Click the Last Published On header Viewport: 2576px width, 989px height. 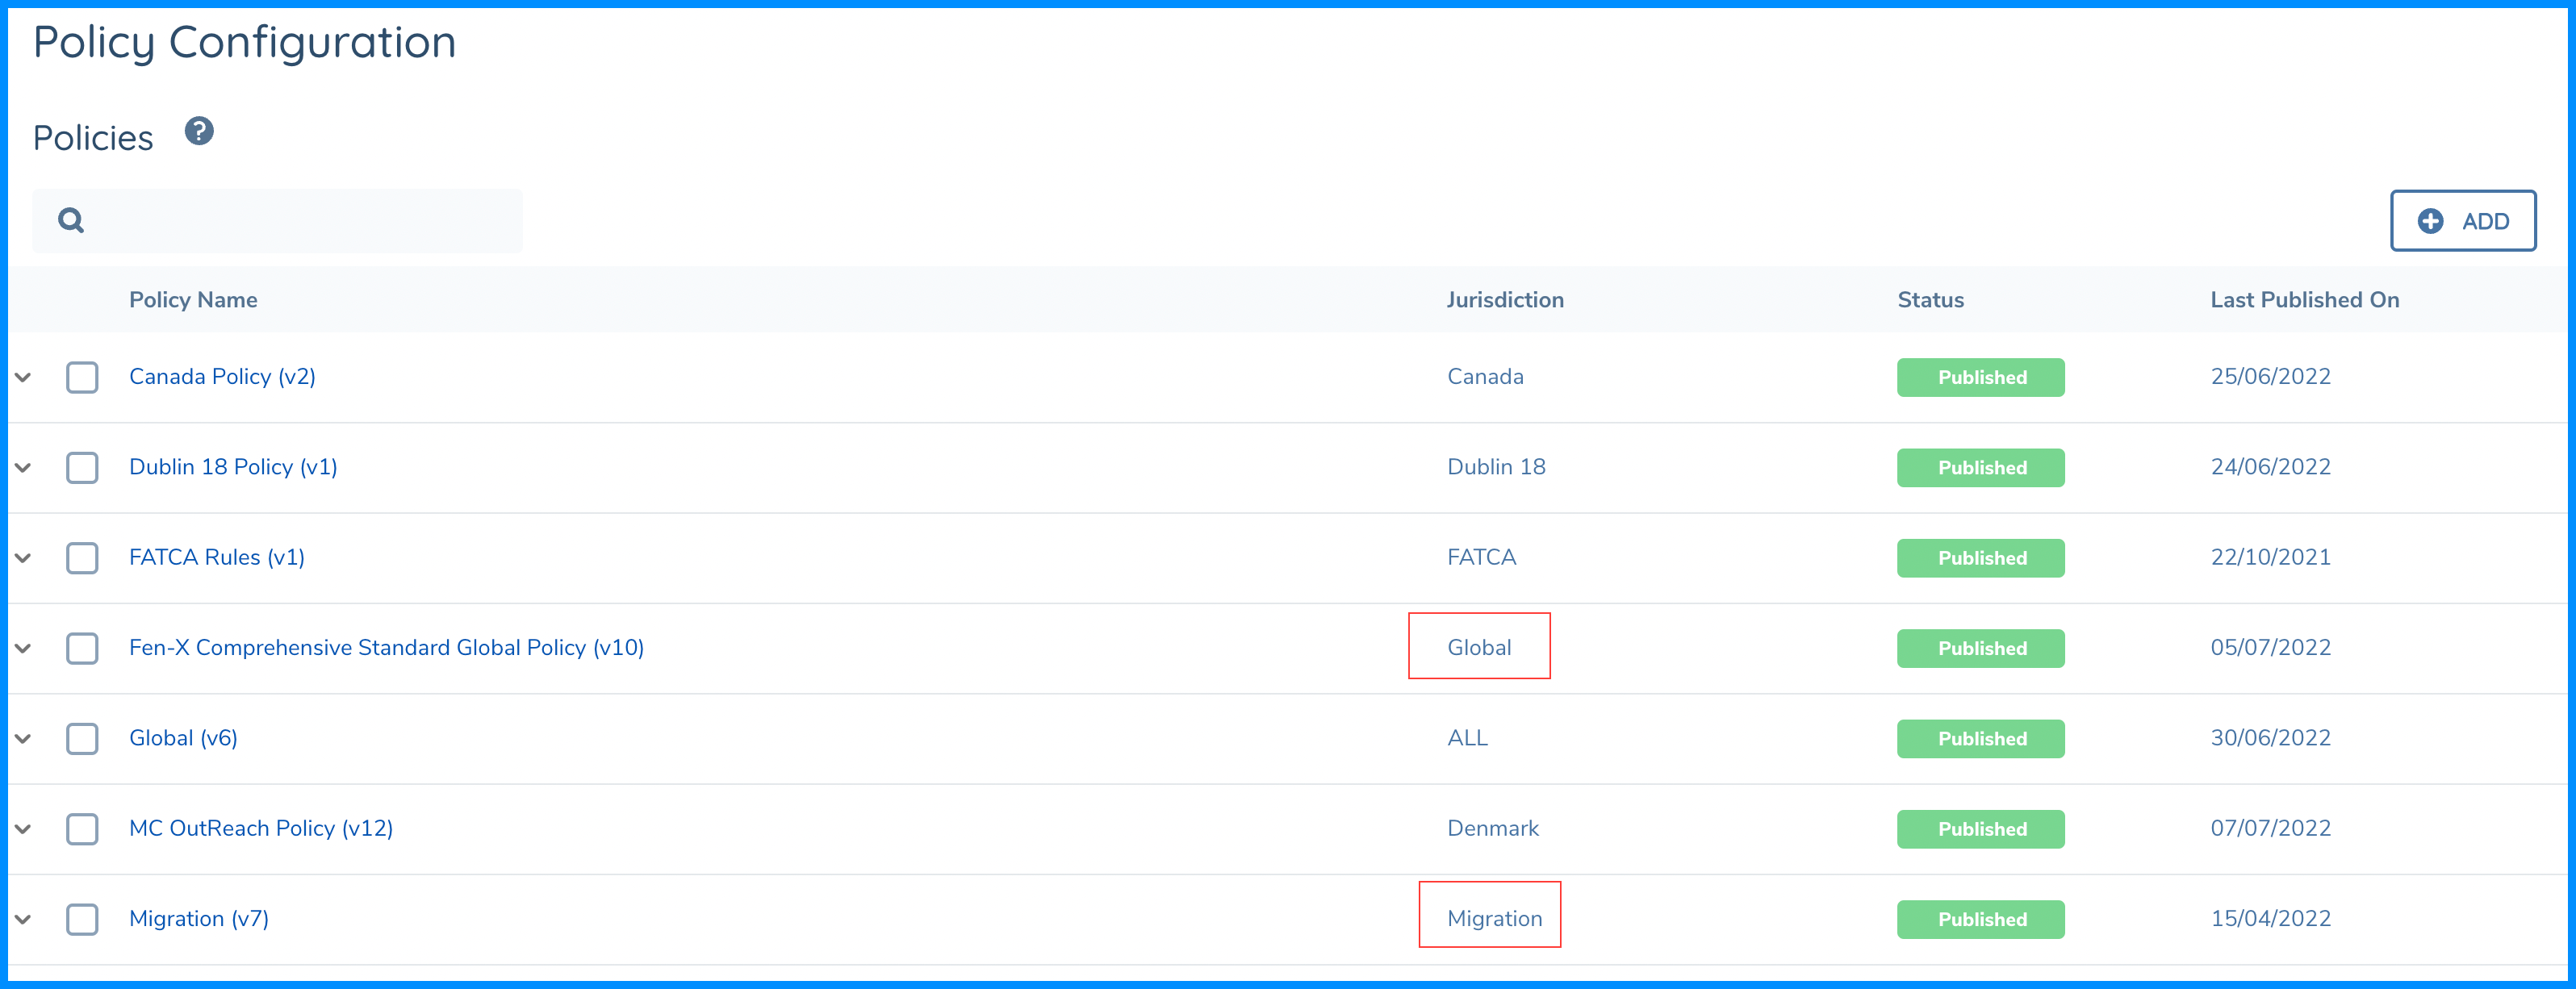[x=2304, y=300]
